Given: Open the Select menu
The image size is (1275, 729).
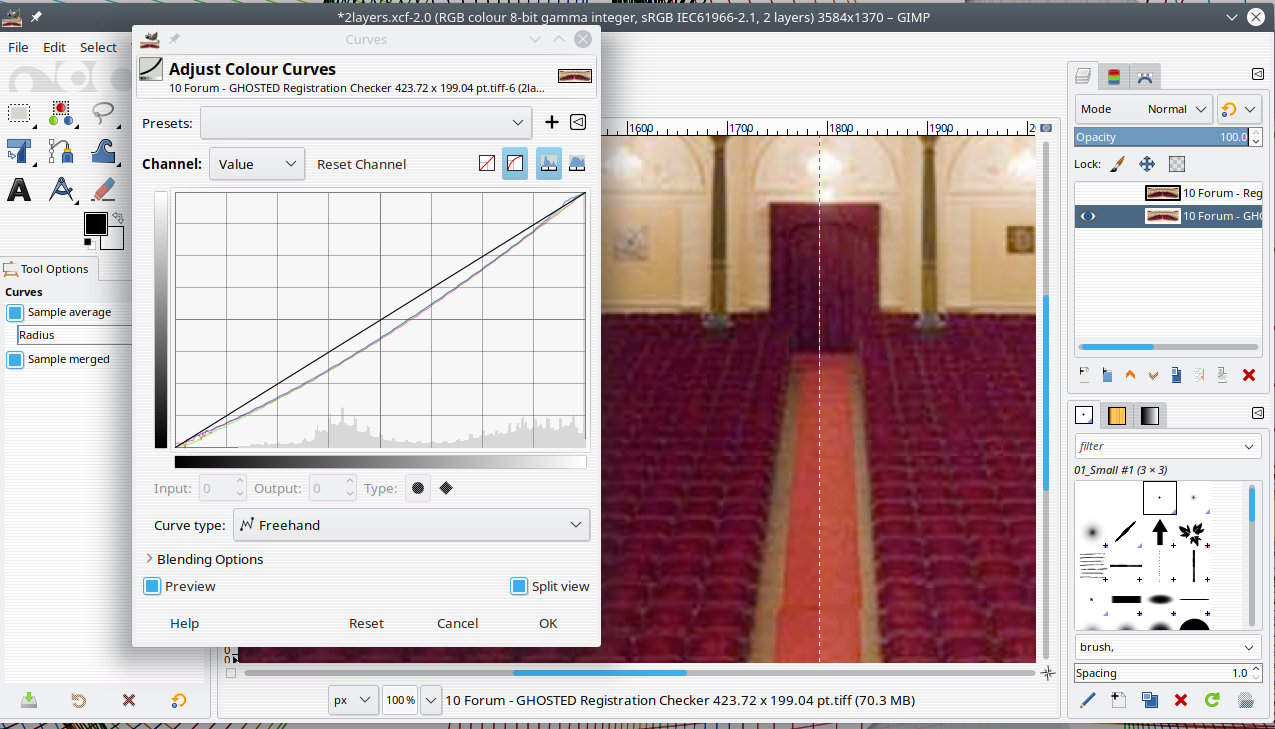Looking at the screenshot, I should coord(98,47).
